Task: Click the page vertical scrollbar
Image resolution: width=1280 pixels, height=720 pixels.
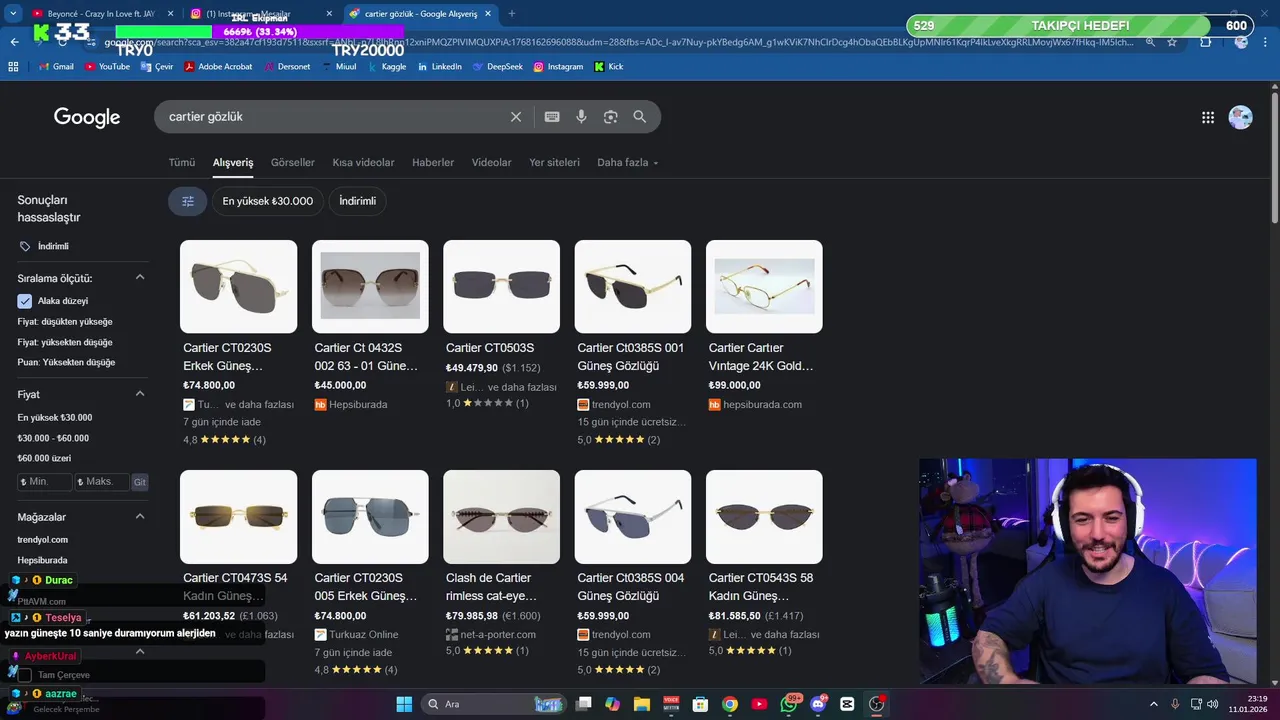Action: pos(1274,160)
